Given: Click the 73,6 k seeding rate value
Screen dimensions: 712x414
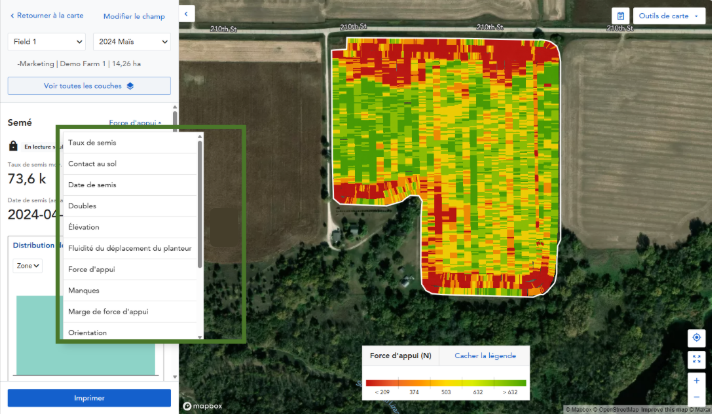Looking at the screenshot, I should (x=27, y=179).
